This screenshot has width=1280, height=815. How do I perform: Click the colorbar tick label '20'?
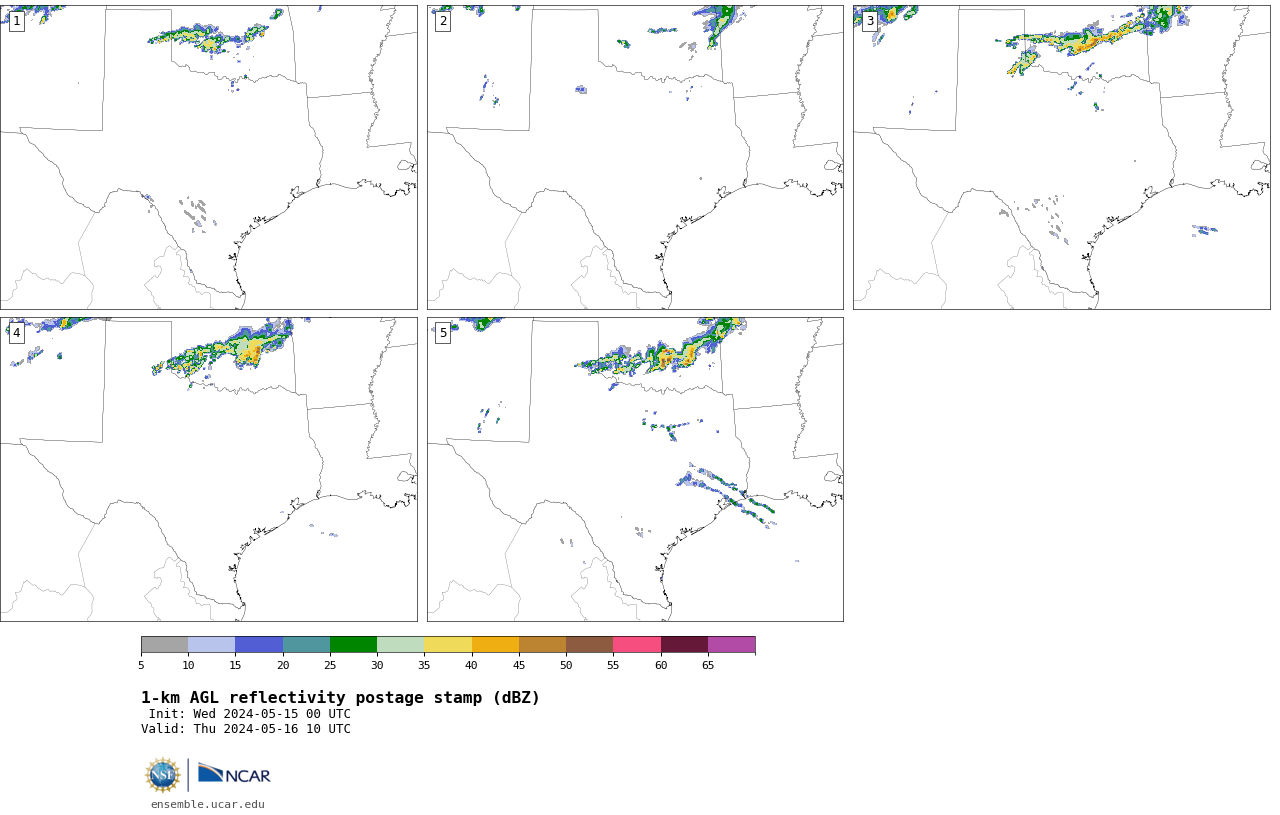tap(283, 666)
